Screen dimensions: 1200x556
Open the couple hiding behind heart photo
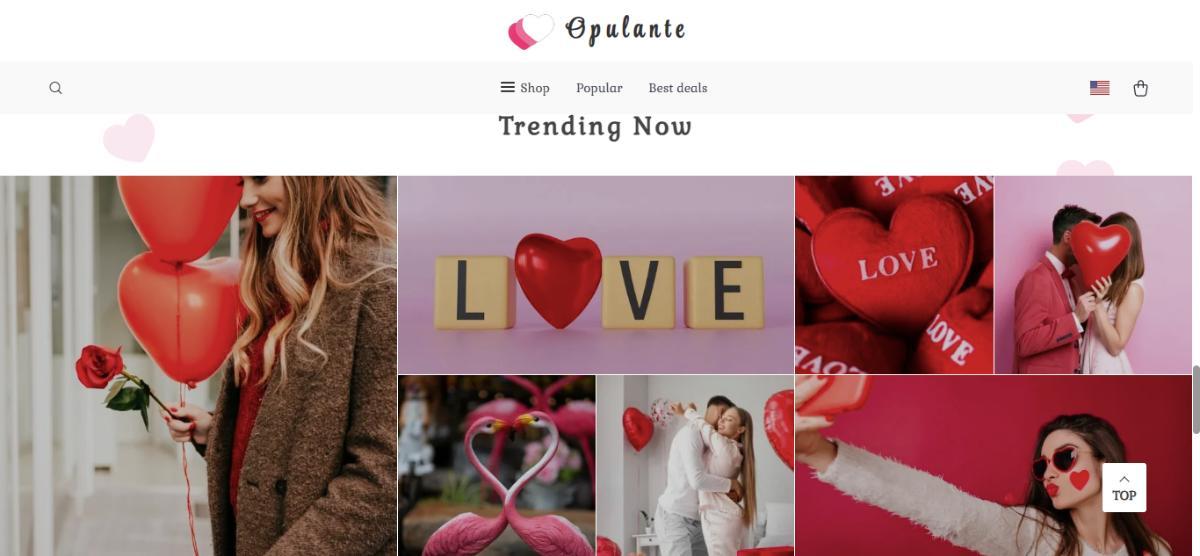click(x=1094, y=275)
